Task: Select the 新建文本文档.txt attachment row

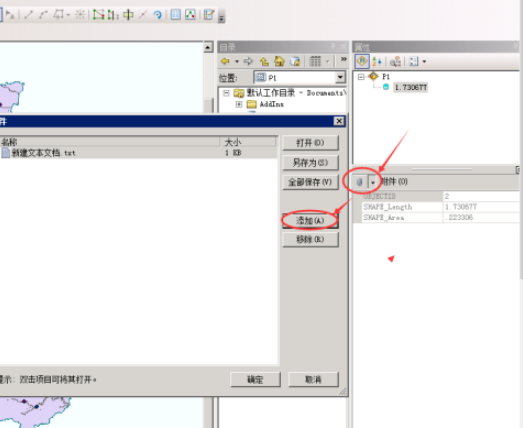Action: [138, 153]
